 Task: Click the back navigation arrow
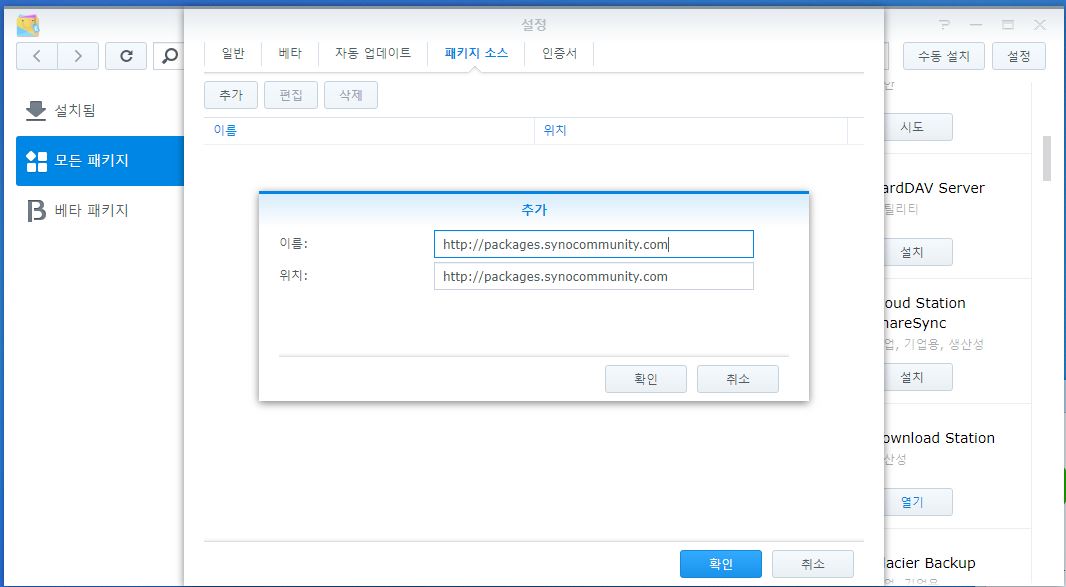(37, 56)
